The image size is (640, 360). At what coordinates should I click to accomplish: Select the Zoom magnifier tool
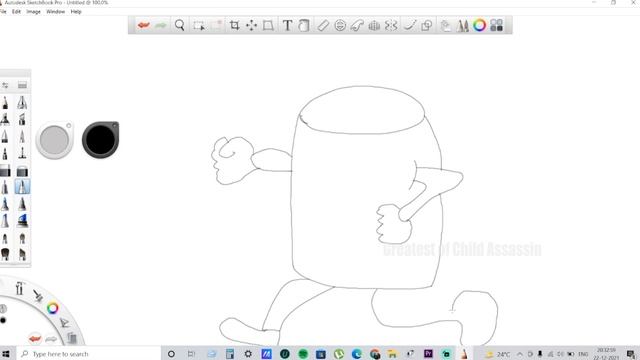(x=179, y=25)
